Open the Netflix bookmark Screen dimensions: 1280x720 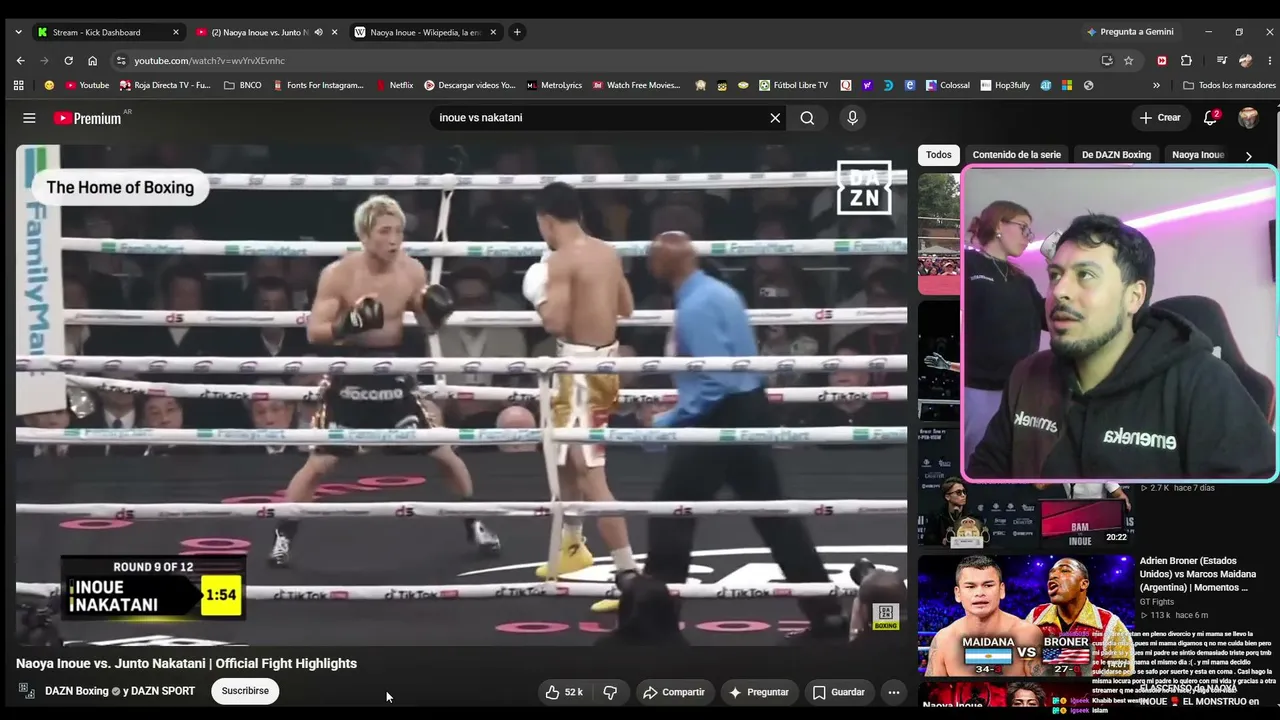394,85
